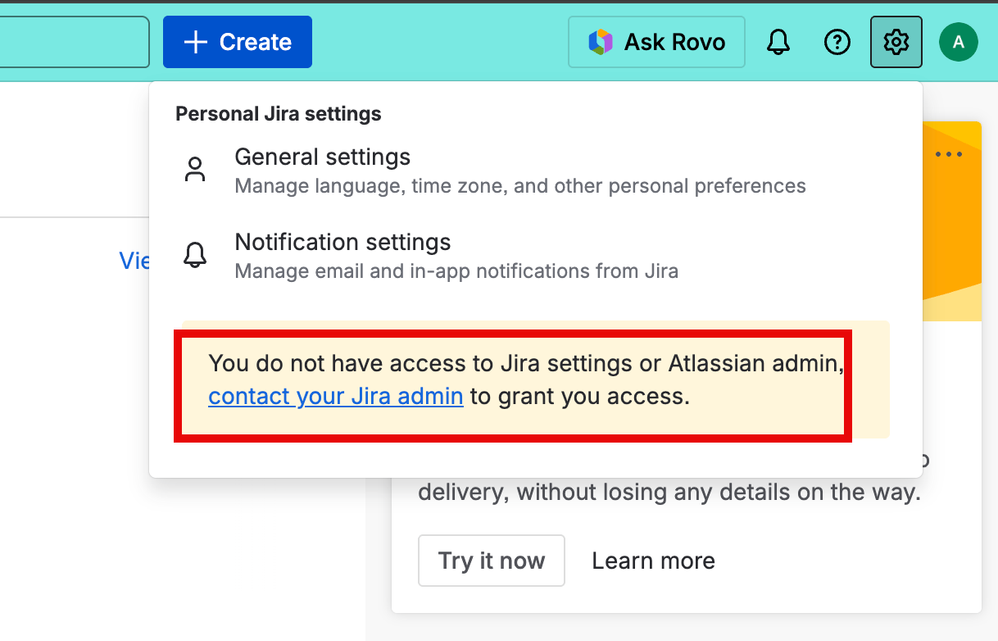
Task: Open notifications bell in top bar
Action: pyautogui.click(x=778, y=42)
